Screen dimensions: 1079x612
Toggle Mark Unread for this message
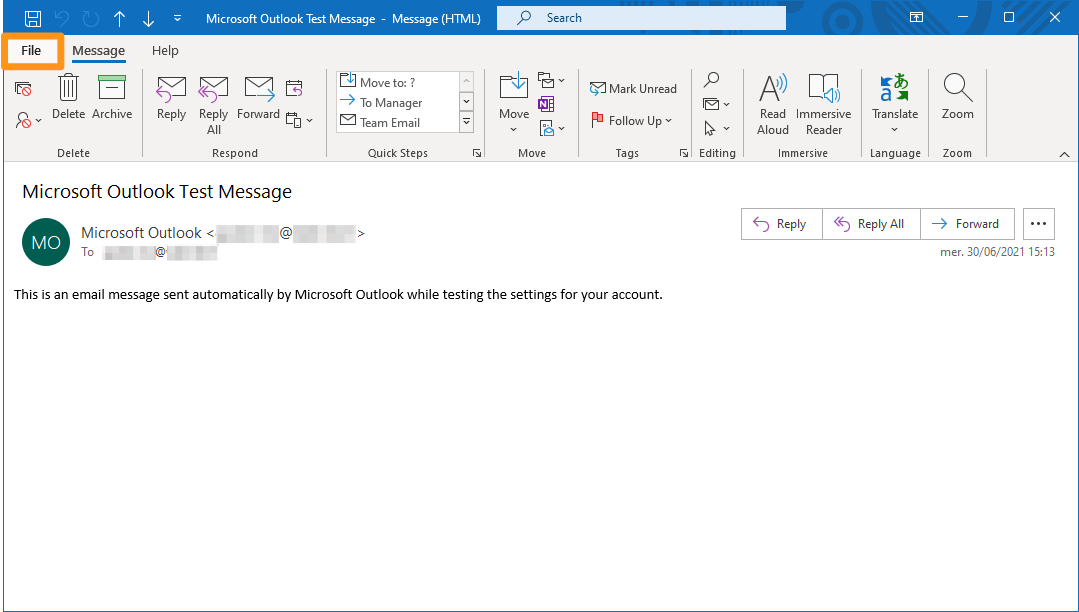point(634,88)
